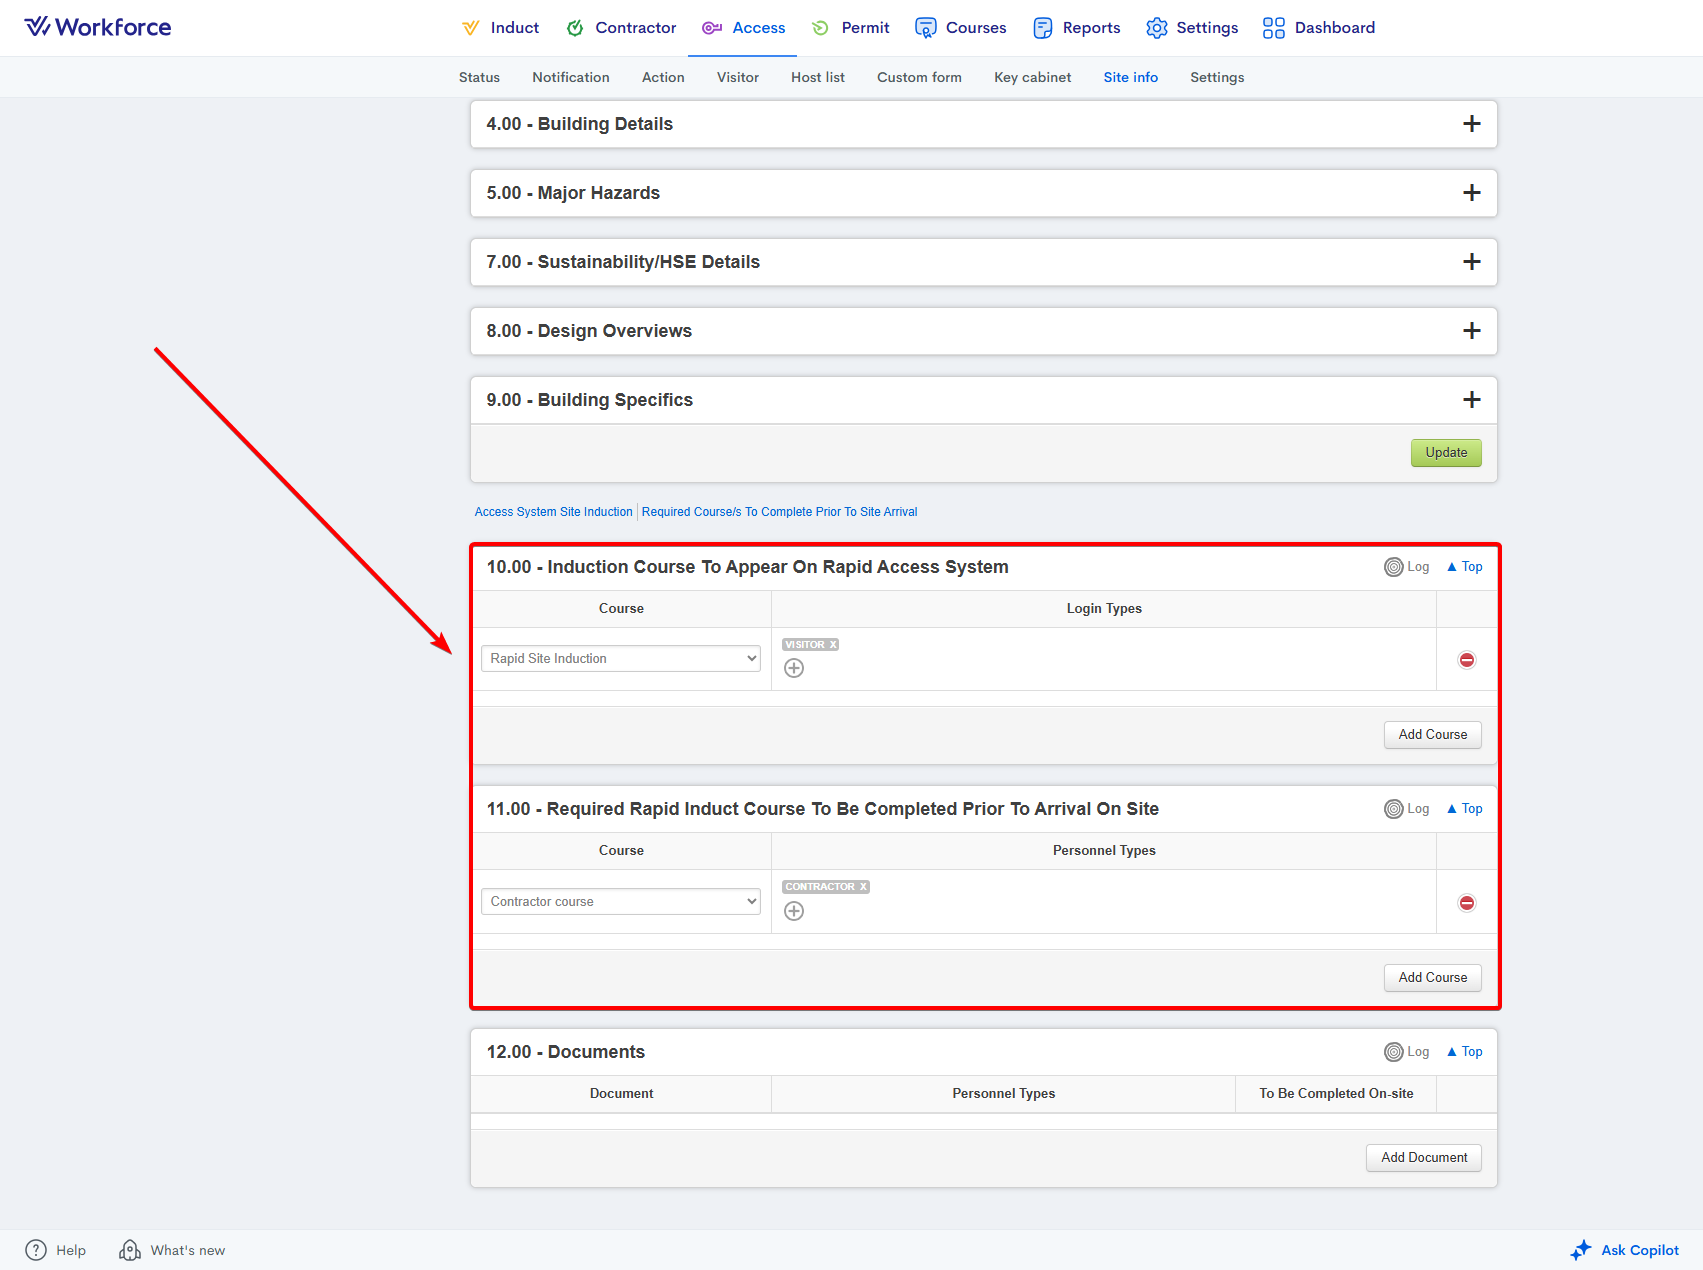Add a login type under the VISITOR tag

(x=794, y=668)
